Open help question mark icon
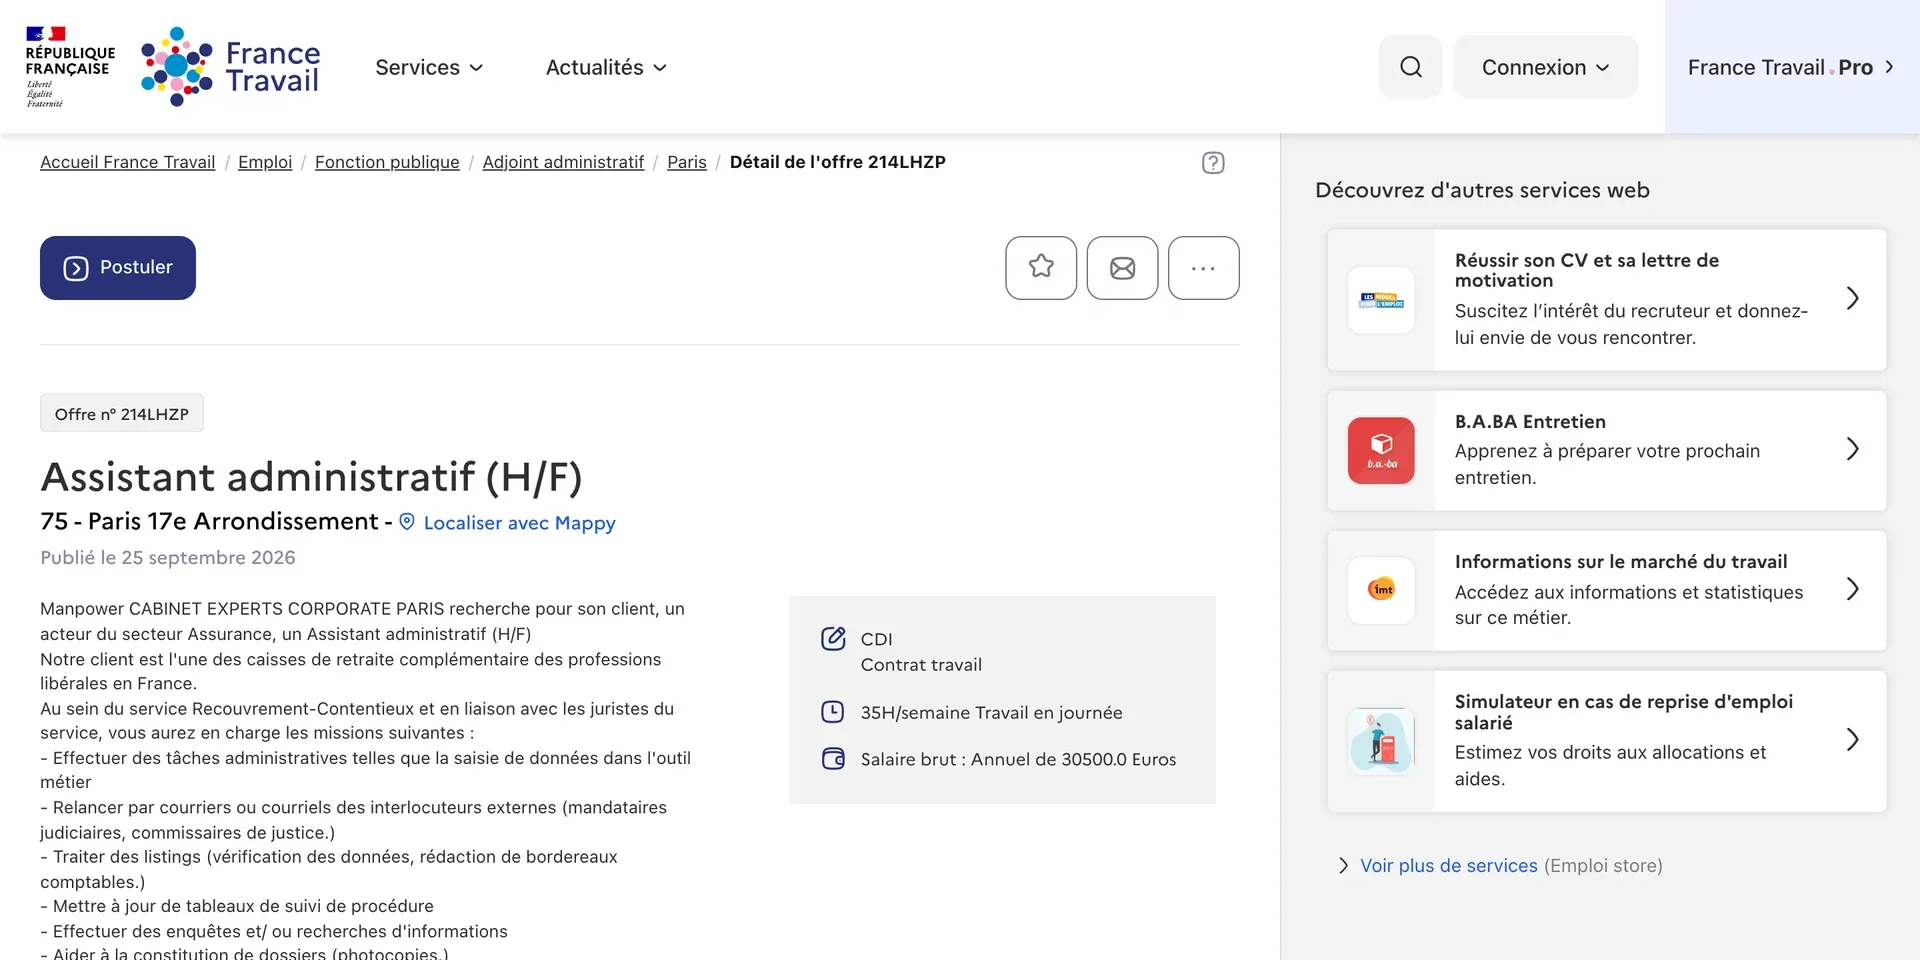Viewport: 1920px width, 960px height. pos(1213,163)
